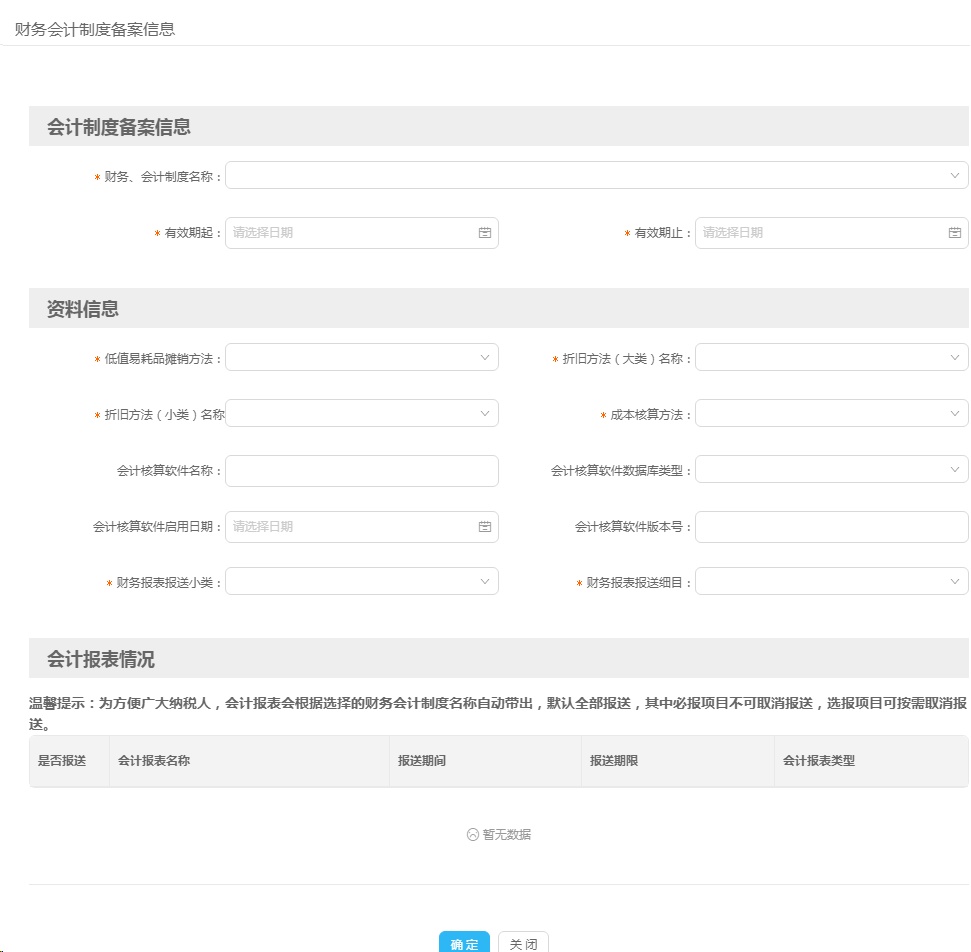Screen dimensions: 971x952
Task: Expand 财务报表报送小类 dropdown
Action: (361, 582)
